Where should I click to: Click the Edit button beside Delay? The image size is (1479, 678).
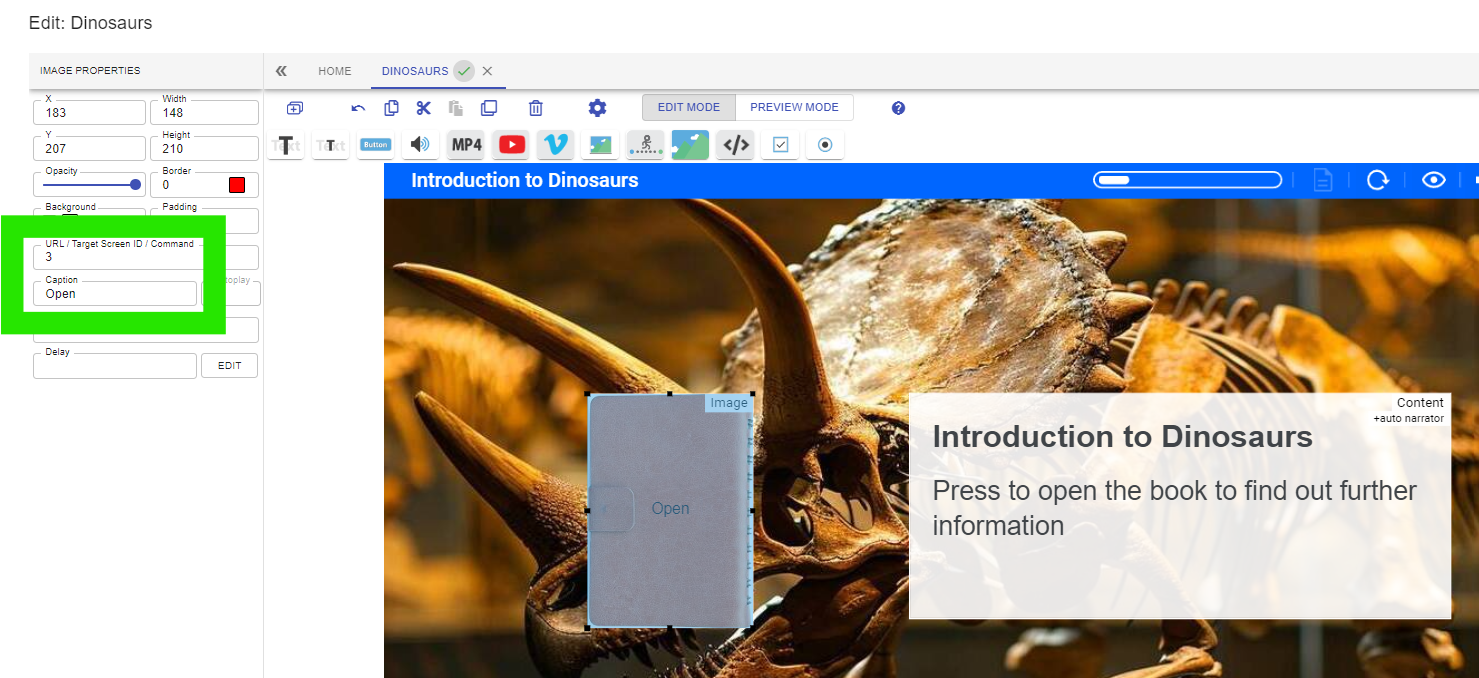(230, 366)
